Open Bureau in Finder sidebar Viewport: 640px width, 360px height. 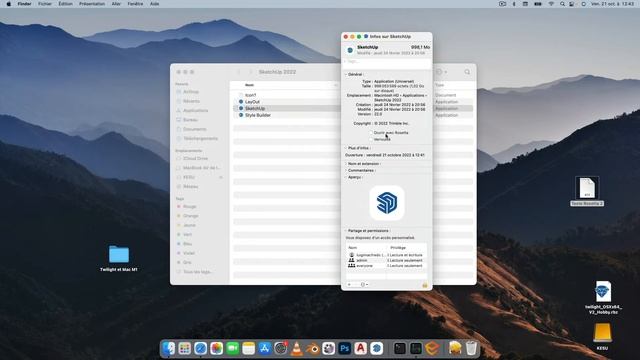(x=190, y=120)
